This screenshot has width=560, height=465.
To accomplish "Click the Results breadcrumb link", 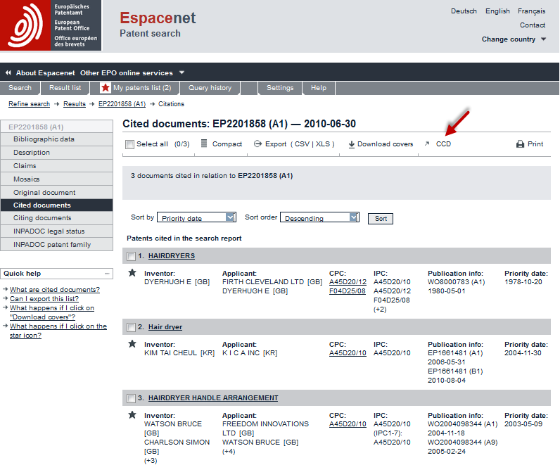I will point(74,104).
